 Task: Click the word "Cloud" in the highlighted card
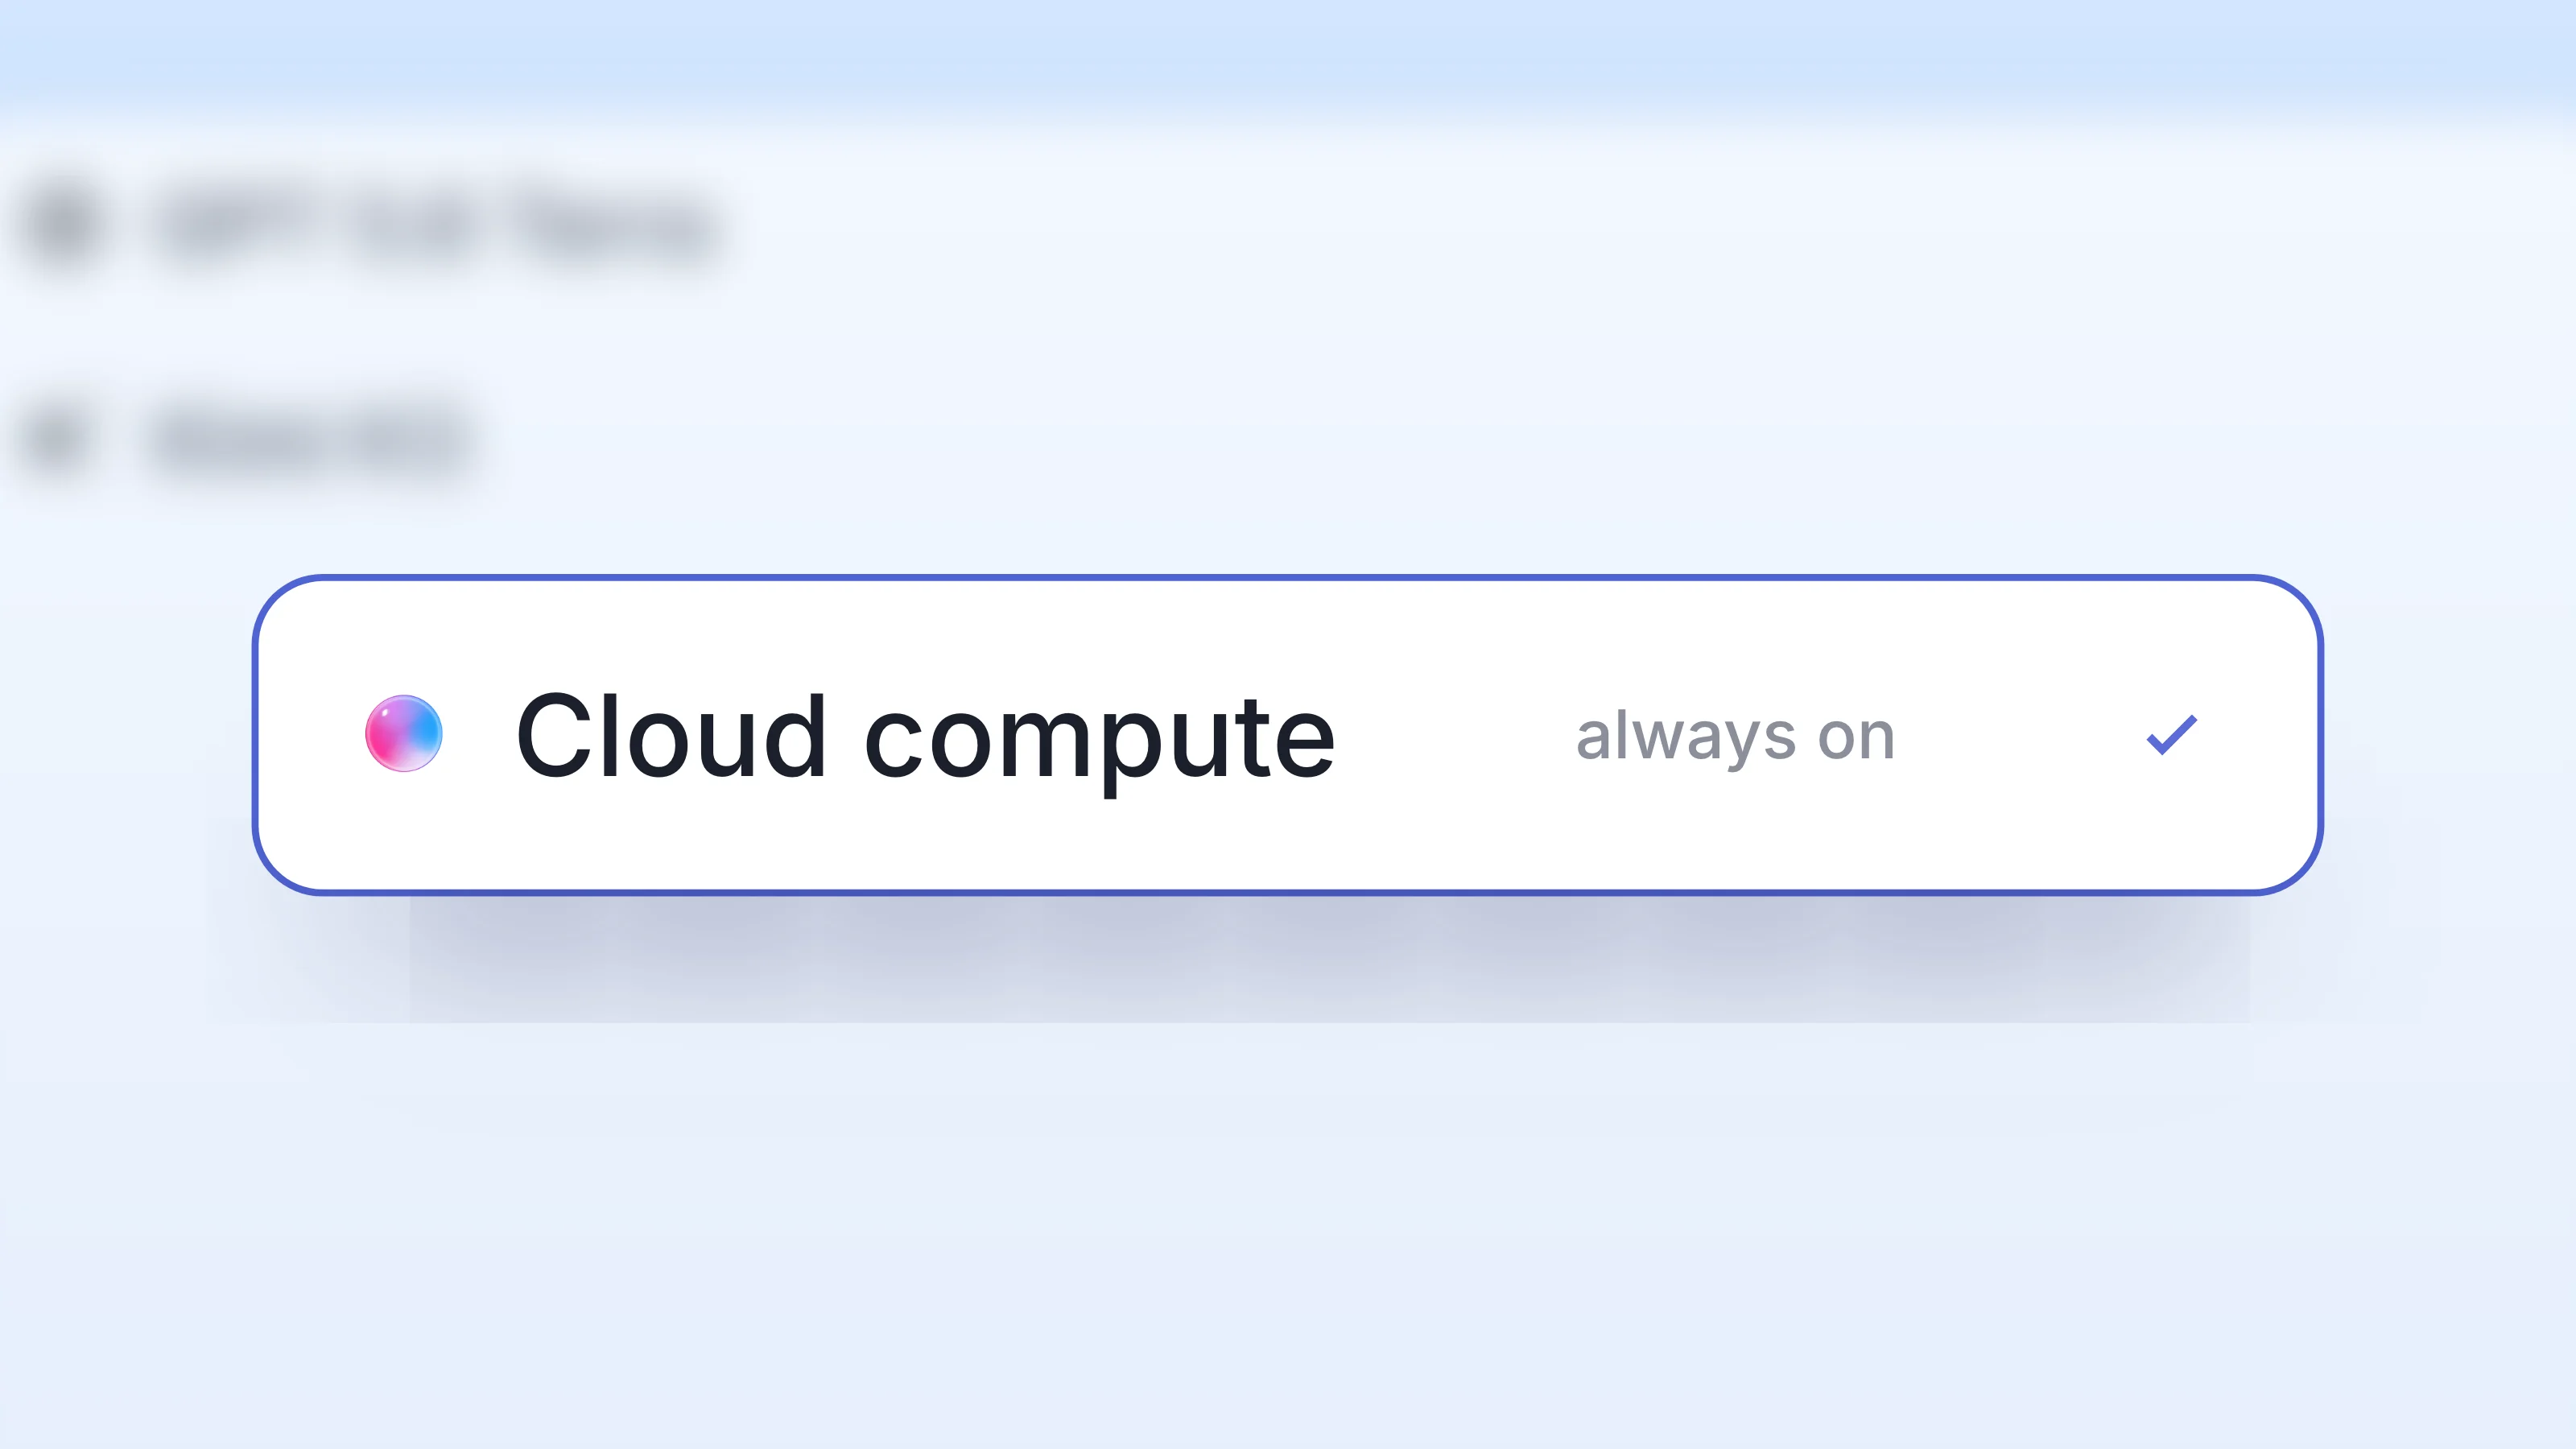[x=671, y=734]
